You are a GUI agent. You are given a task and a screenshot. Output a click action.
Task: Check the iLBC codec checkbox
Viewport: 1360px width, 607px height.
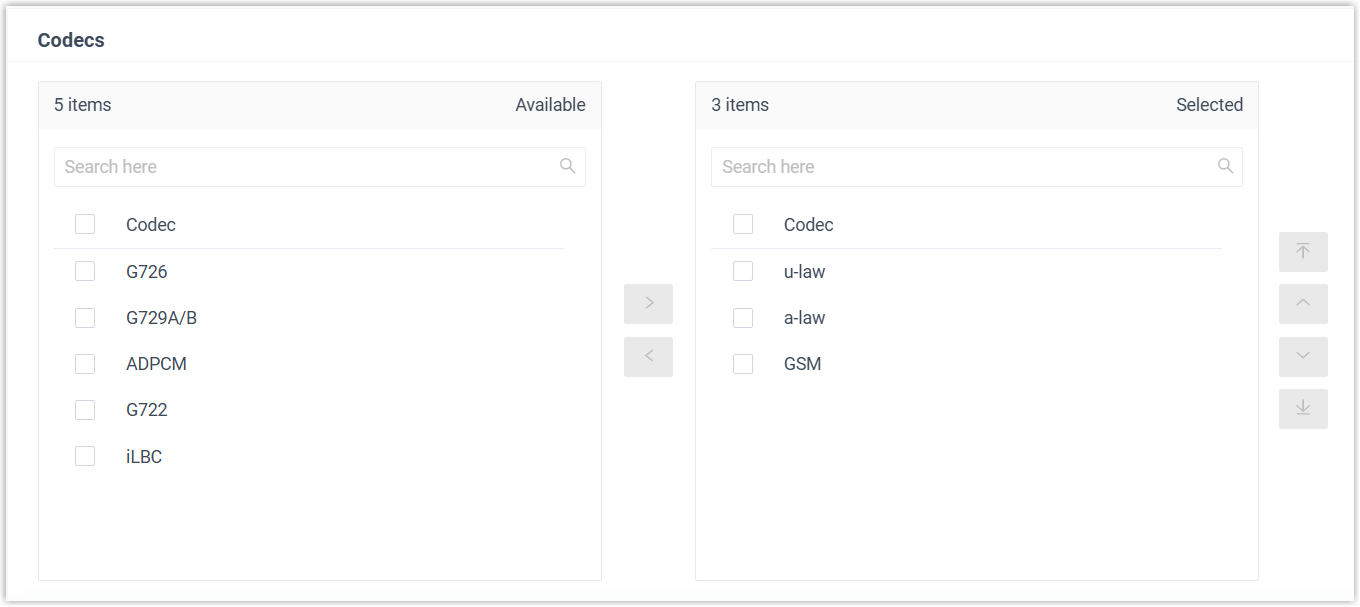pyautogui.click(x=85, y=457)
